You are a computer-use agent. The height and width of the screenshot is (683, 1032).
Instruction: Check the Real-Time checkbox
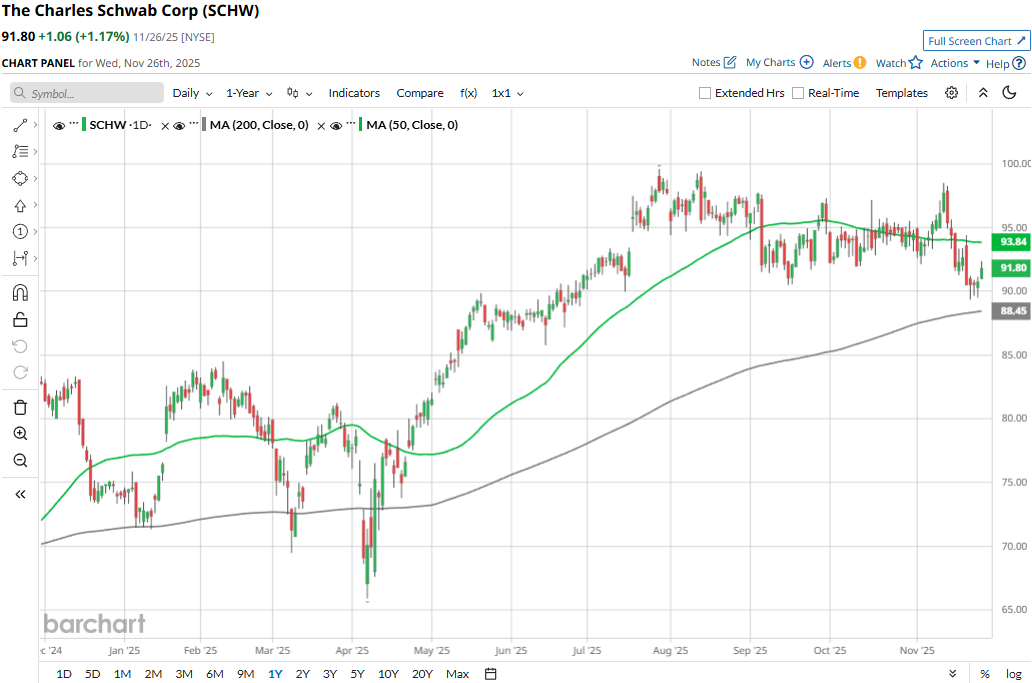[x=798, y=93]
